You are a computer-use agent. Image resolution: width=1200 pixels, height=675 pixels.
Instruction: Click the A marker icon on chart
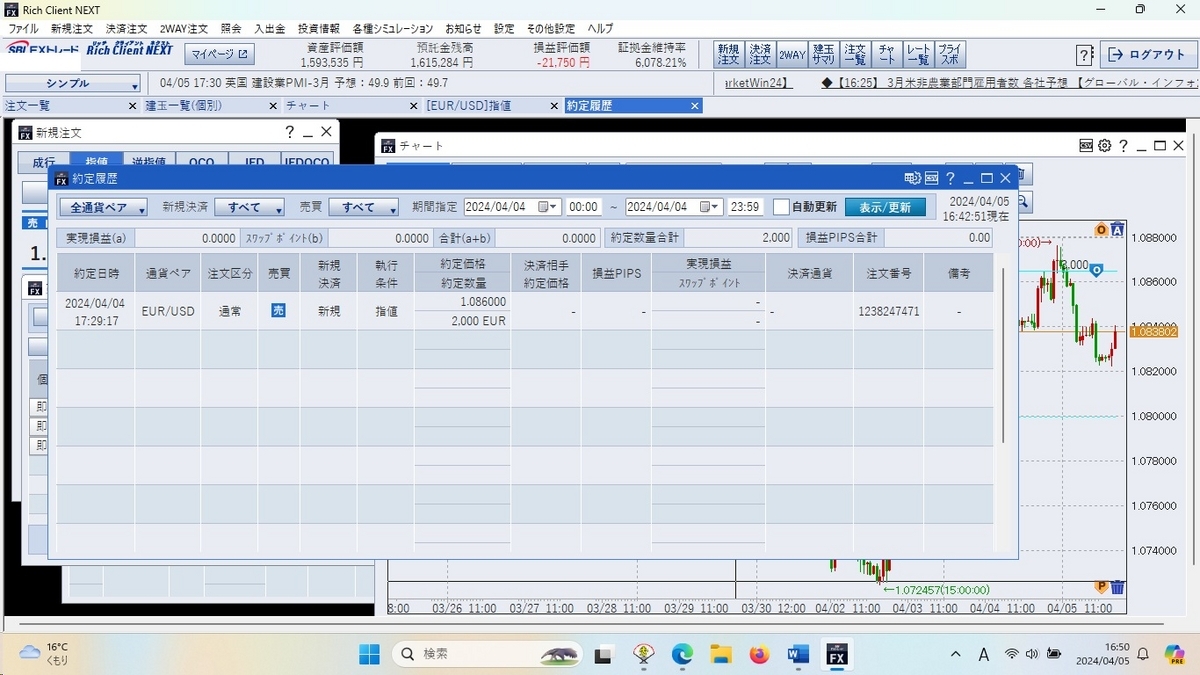[x=1118, y=230]
